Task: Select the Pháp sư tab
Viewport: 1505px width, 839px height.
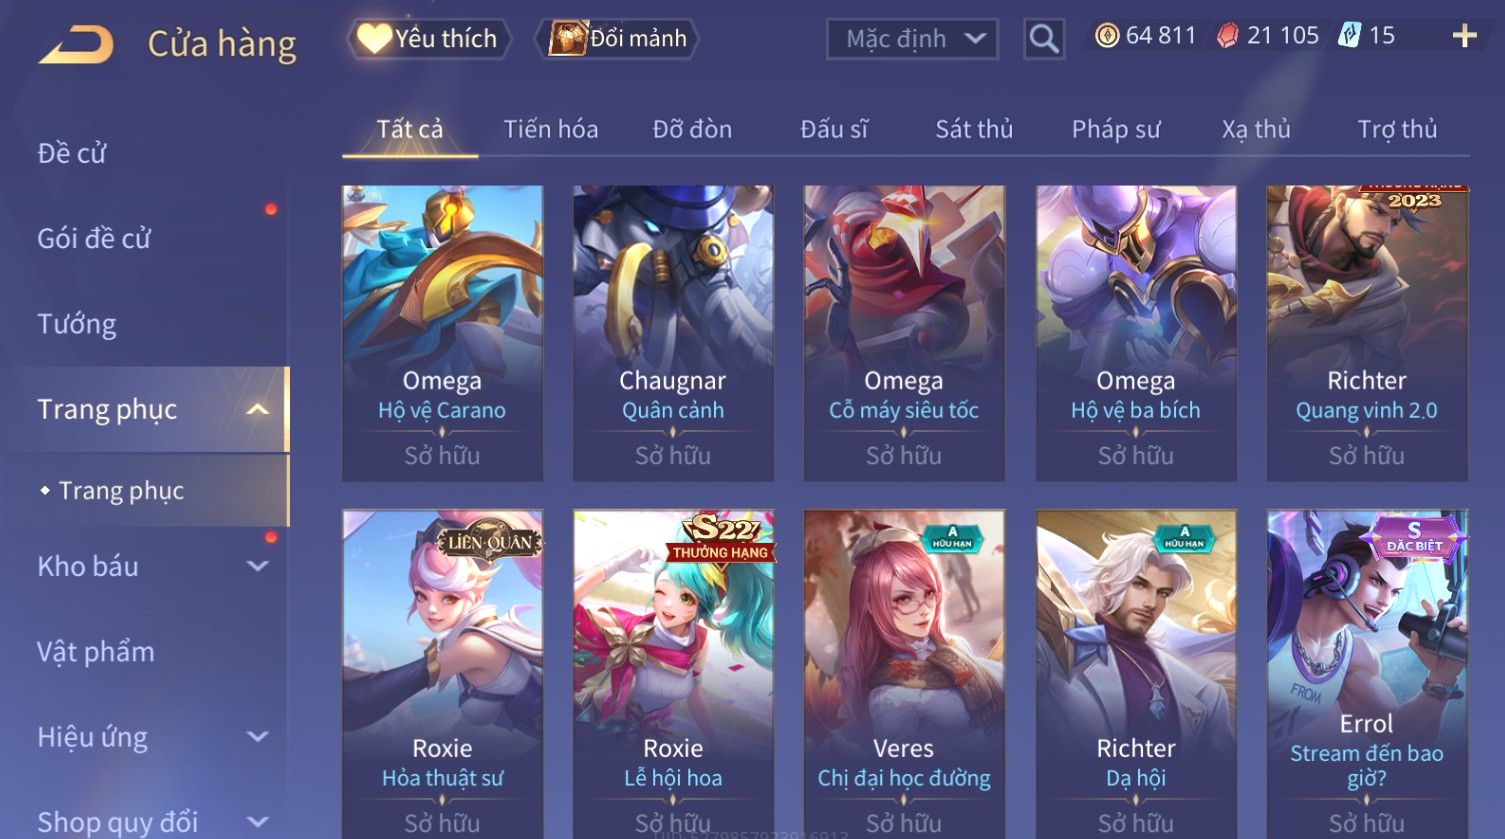Action: click(x=1116, y=129)
